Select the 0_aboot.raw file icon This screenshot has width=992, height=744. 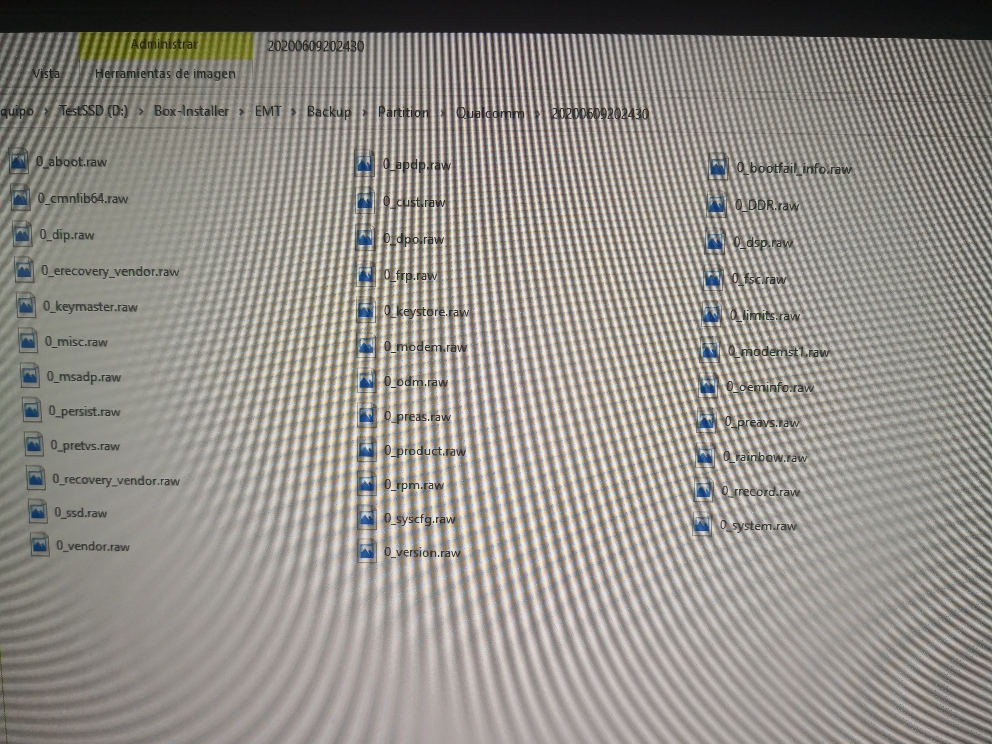18,161
